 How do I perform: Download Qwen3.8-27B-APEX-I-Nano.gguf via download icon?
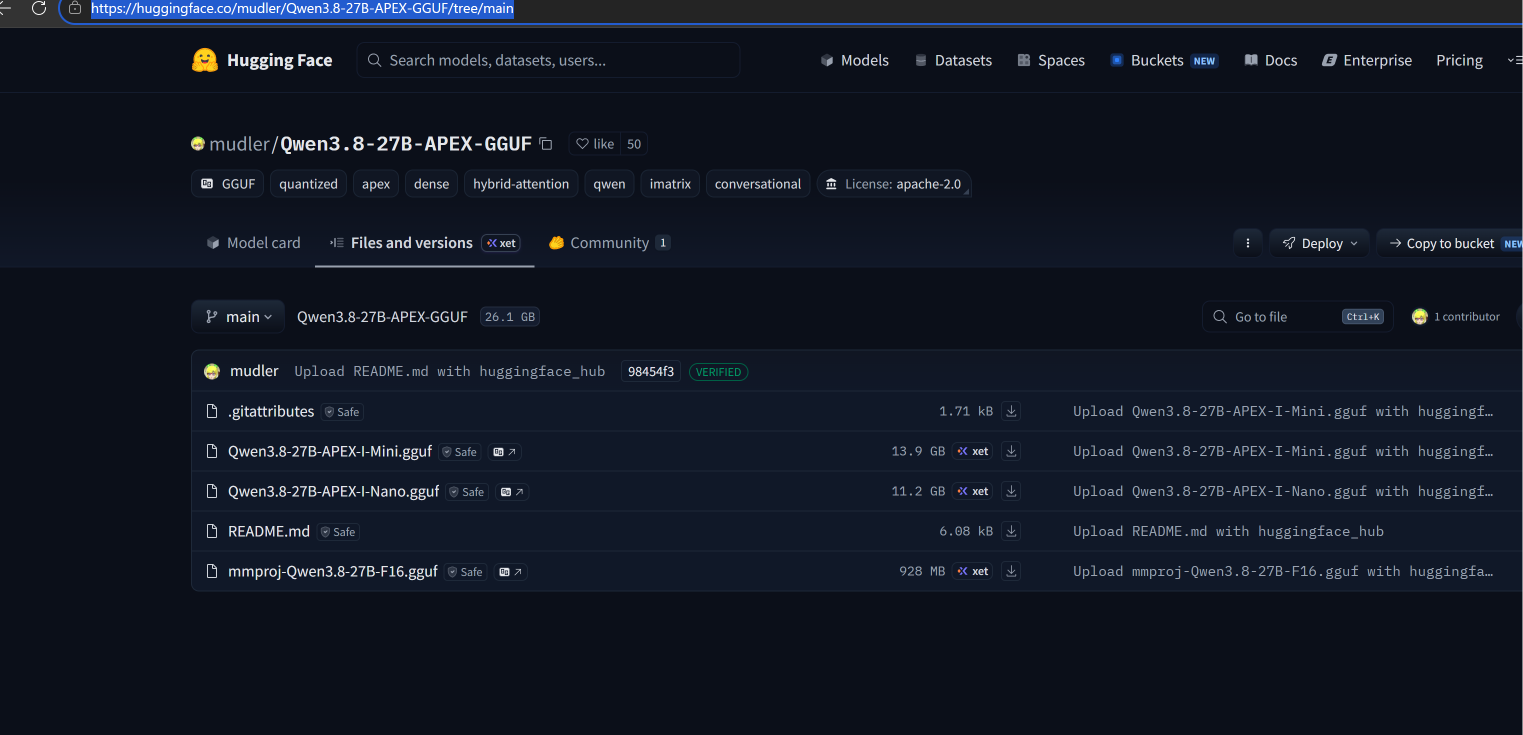[x=1011, y=491]
